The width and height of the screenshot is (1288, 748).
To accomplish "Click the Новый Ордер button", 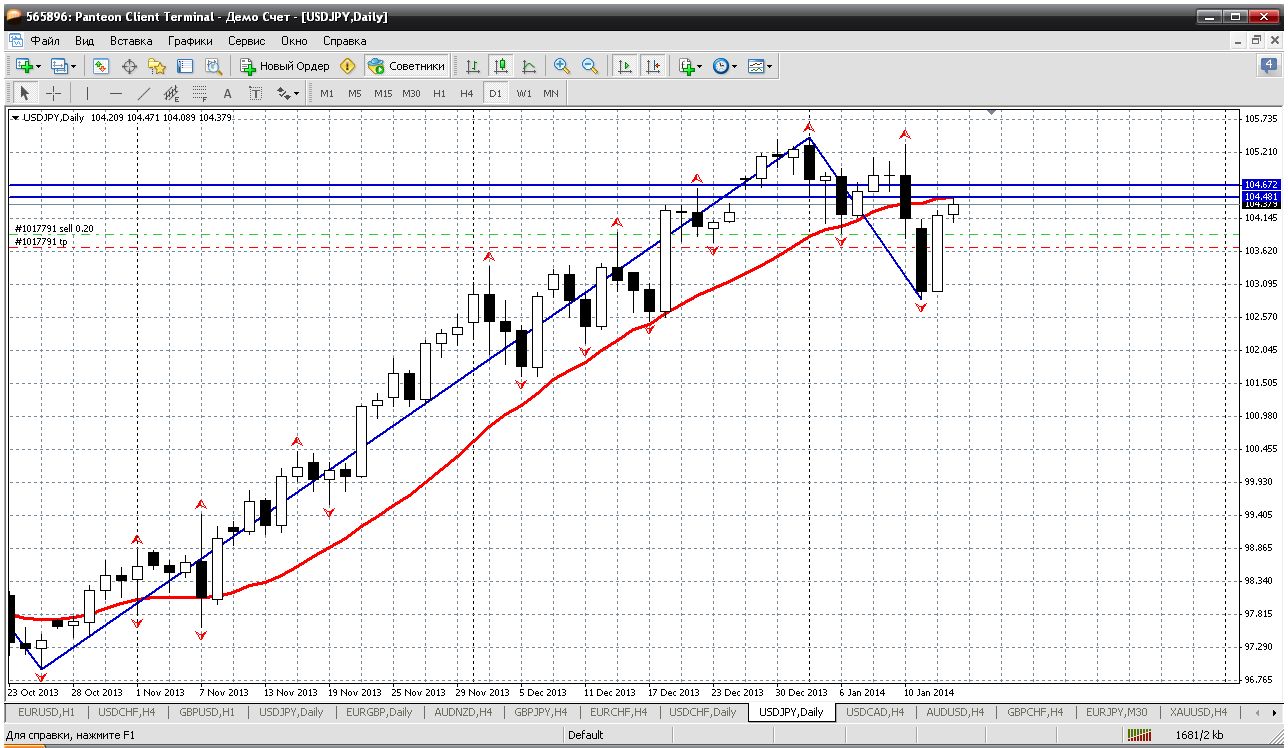I will [285, 66].
